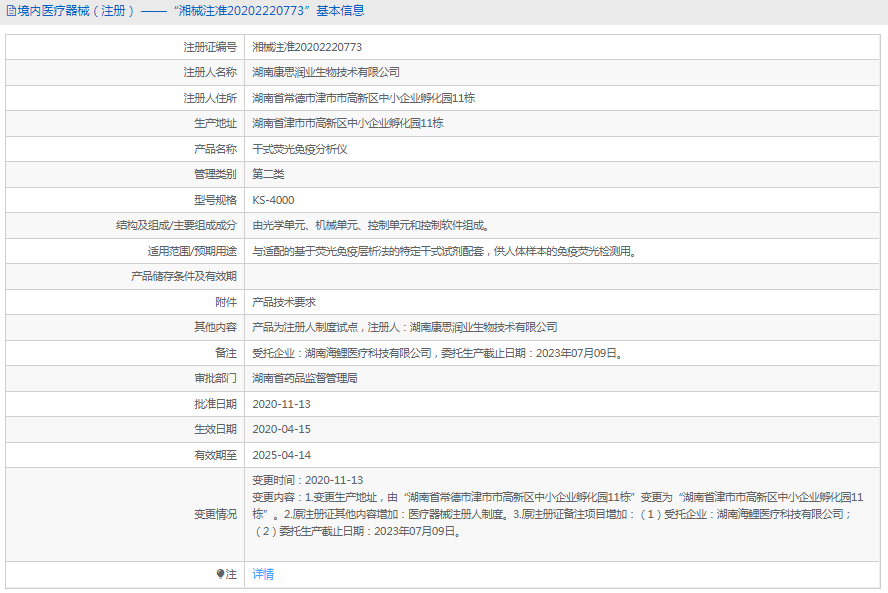Select the 生产地址 row label
The width and height of the screenshot is (888, 593).
coord(215,123)
